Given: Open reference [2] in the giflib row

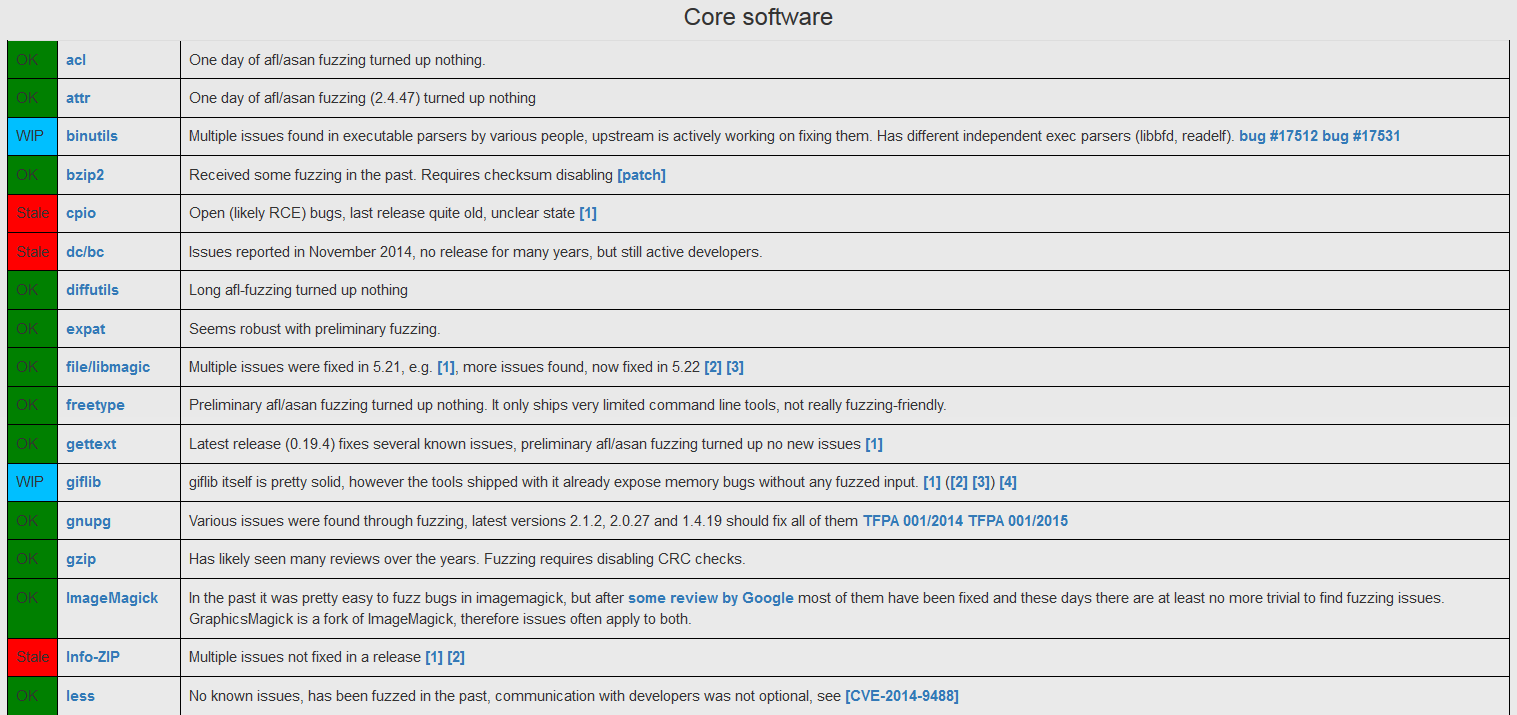Looking at the screenshot, I should (959, 482).
